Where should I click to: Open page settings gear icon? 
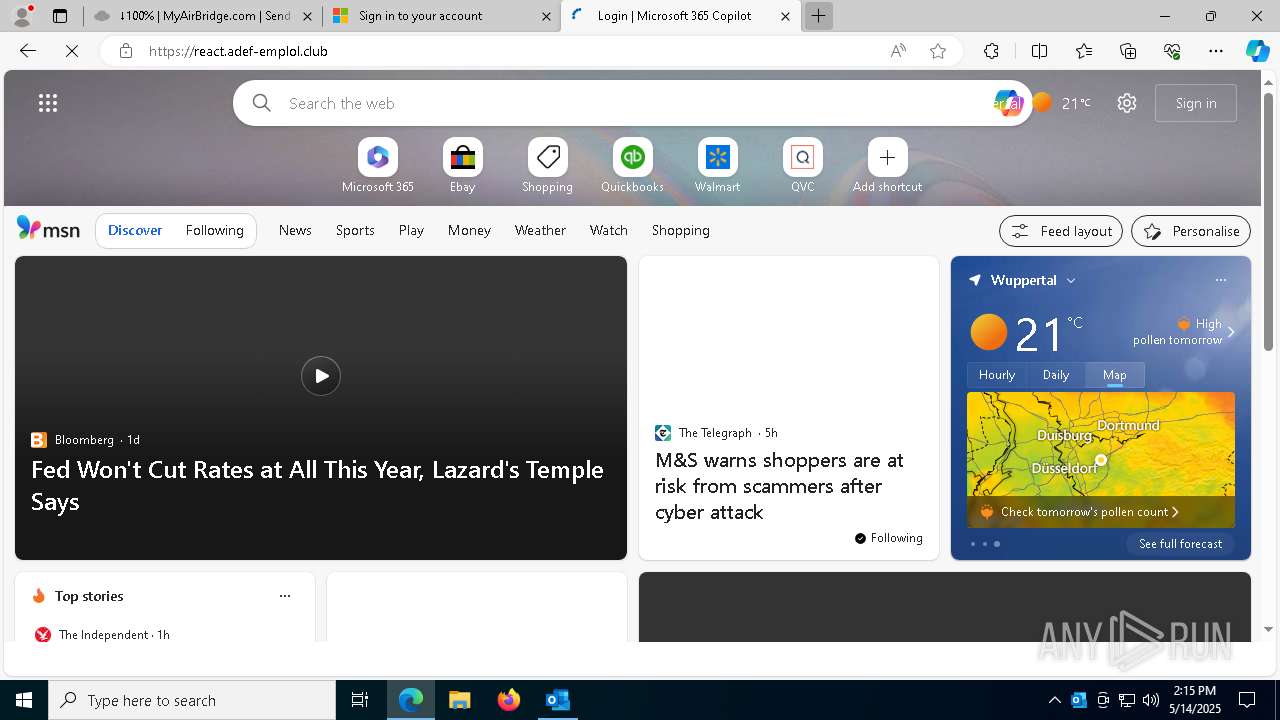pyautogui.click(x=1127, y=103)
